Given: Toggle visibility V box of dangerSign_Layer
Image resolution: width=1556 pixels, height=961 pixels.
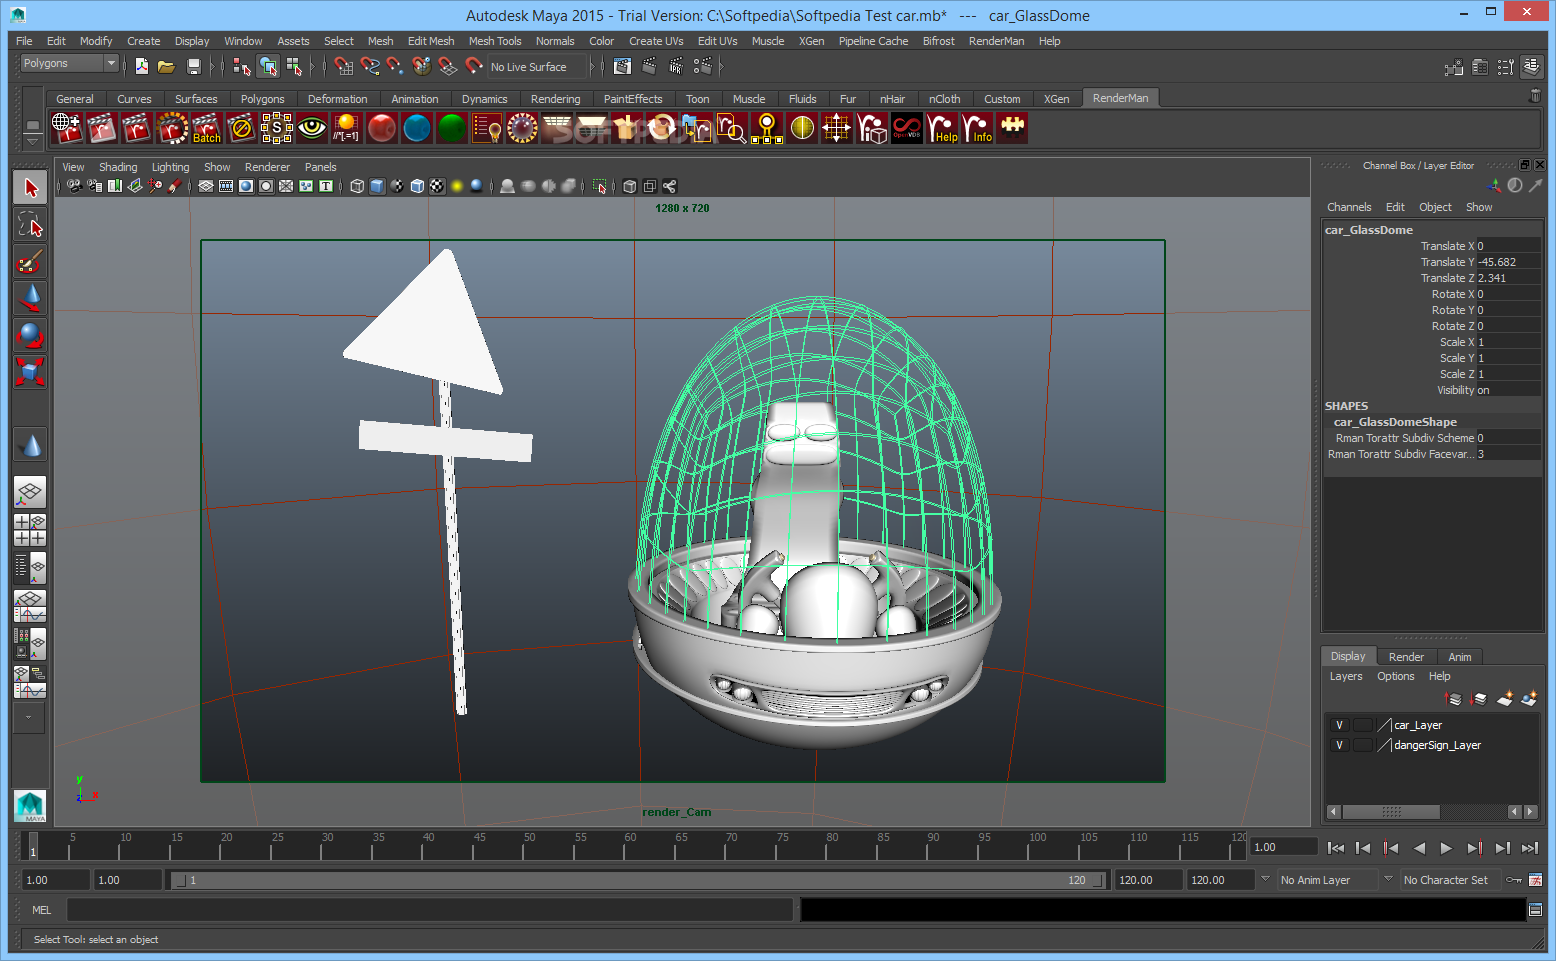Looking at the screenshot, I should pyautogui.click(x=1339, y=745).
